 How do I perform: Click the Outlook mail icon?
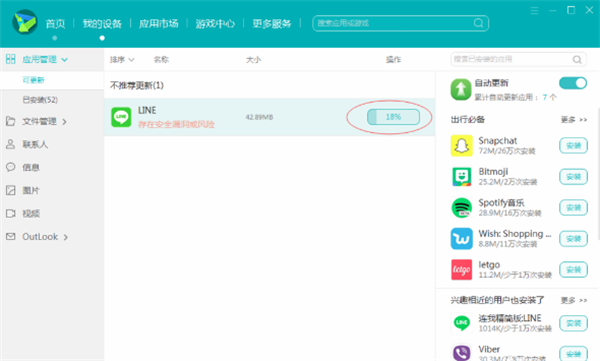11,237
